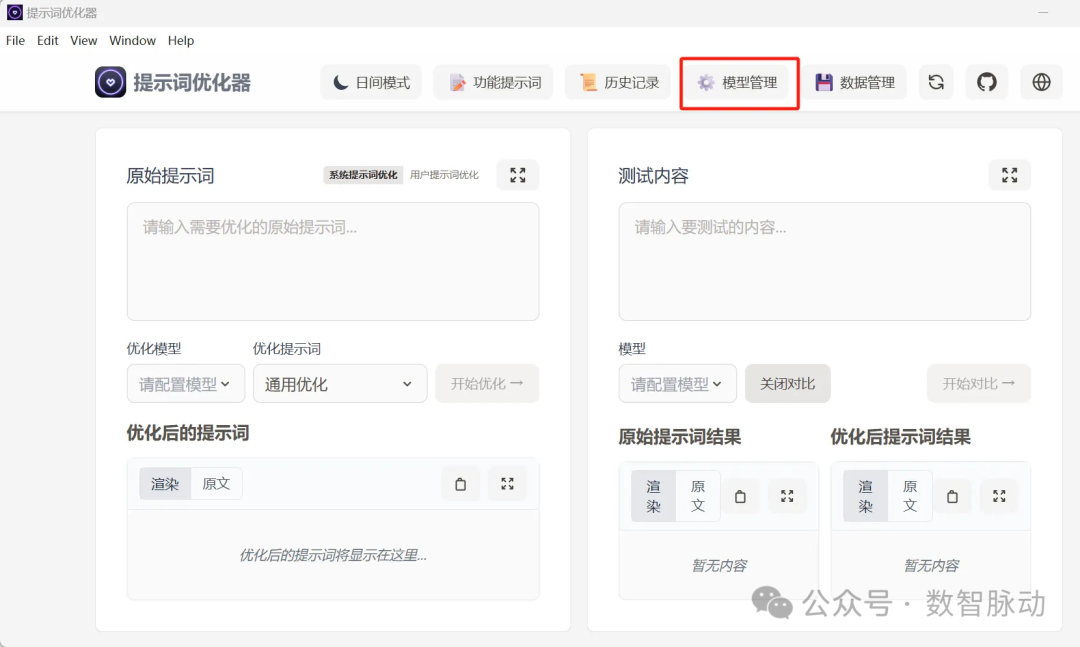Open the File menu

(x=15, y=40)
